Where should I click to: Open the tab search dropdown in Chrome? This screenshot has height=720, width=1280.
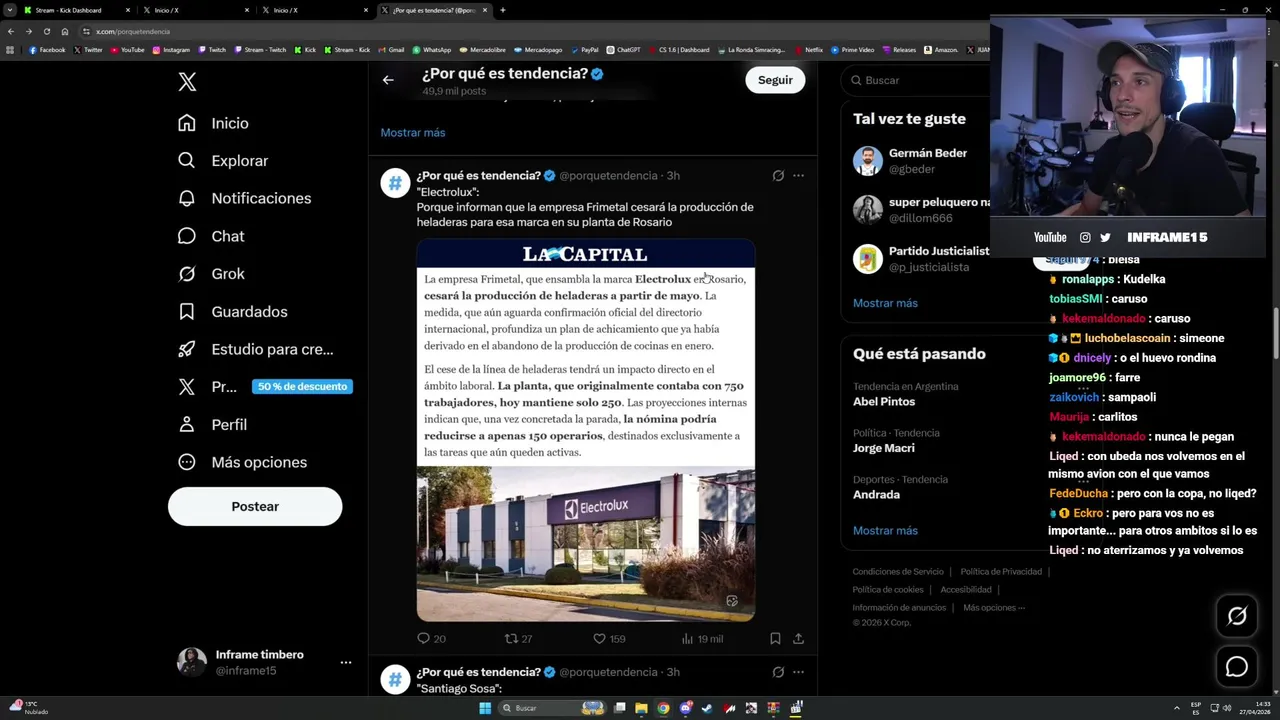pos(10,10)
